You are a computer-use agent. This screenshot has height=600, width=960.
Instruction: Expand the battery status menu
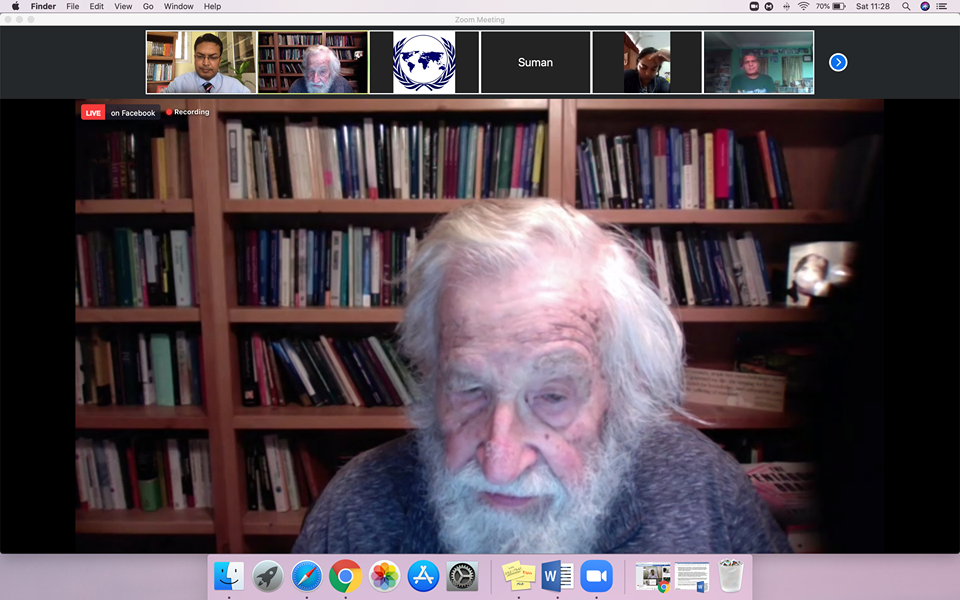click(838, 6)
